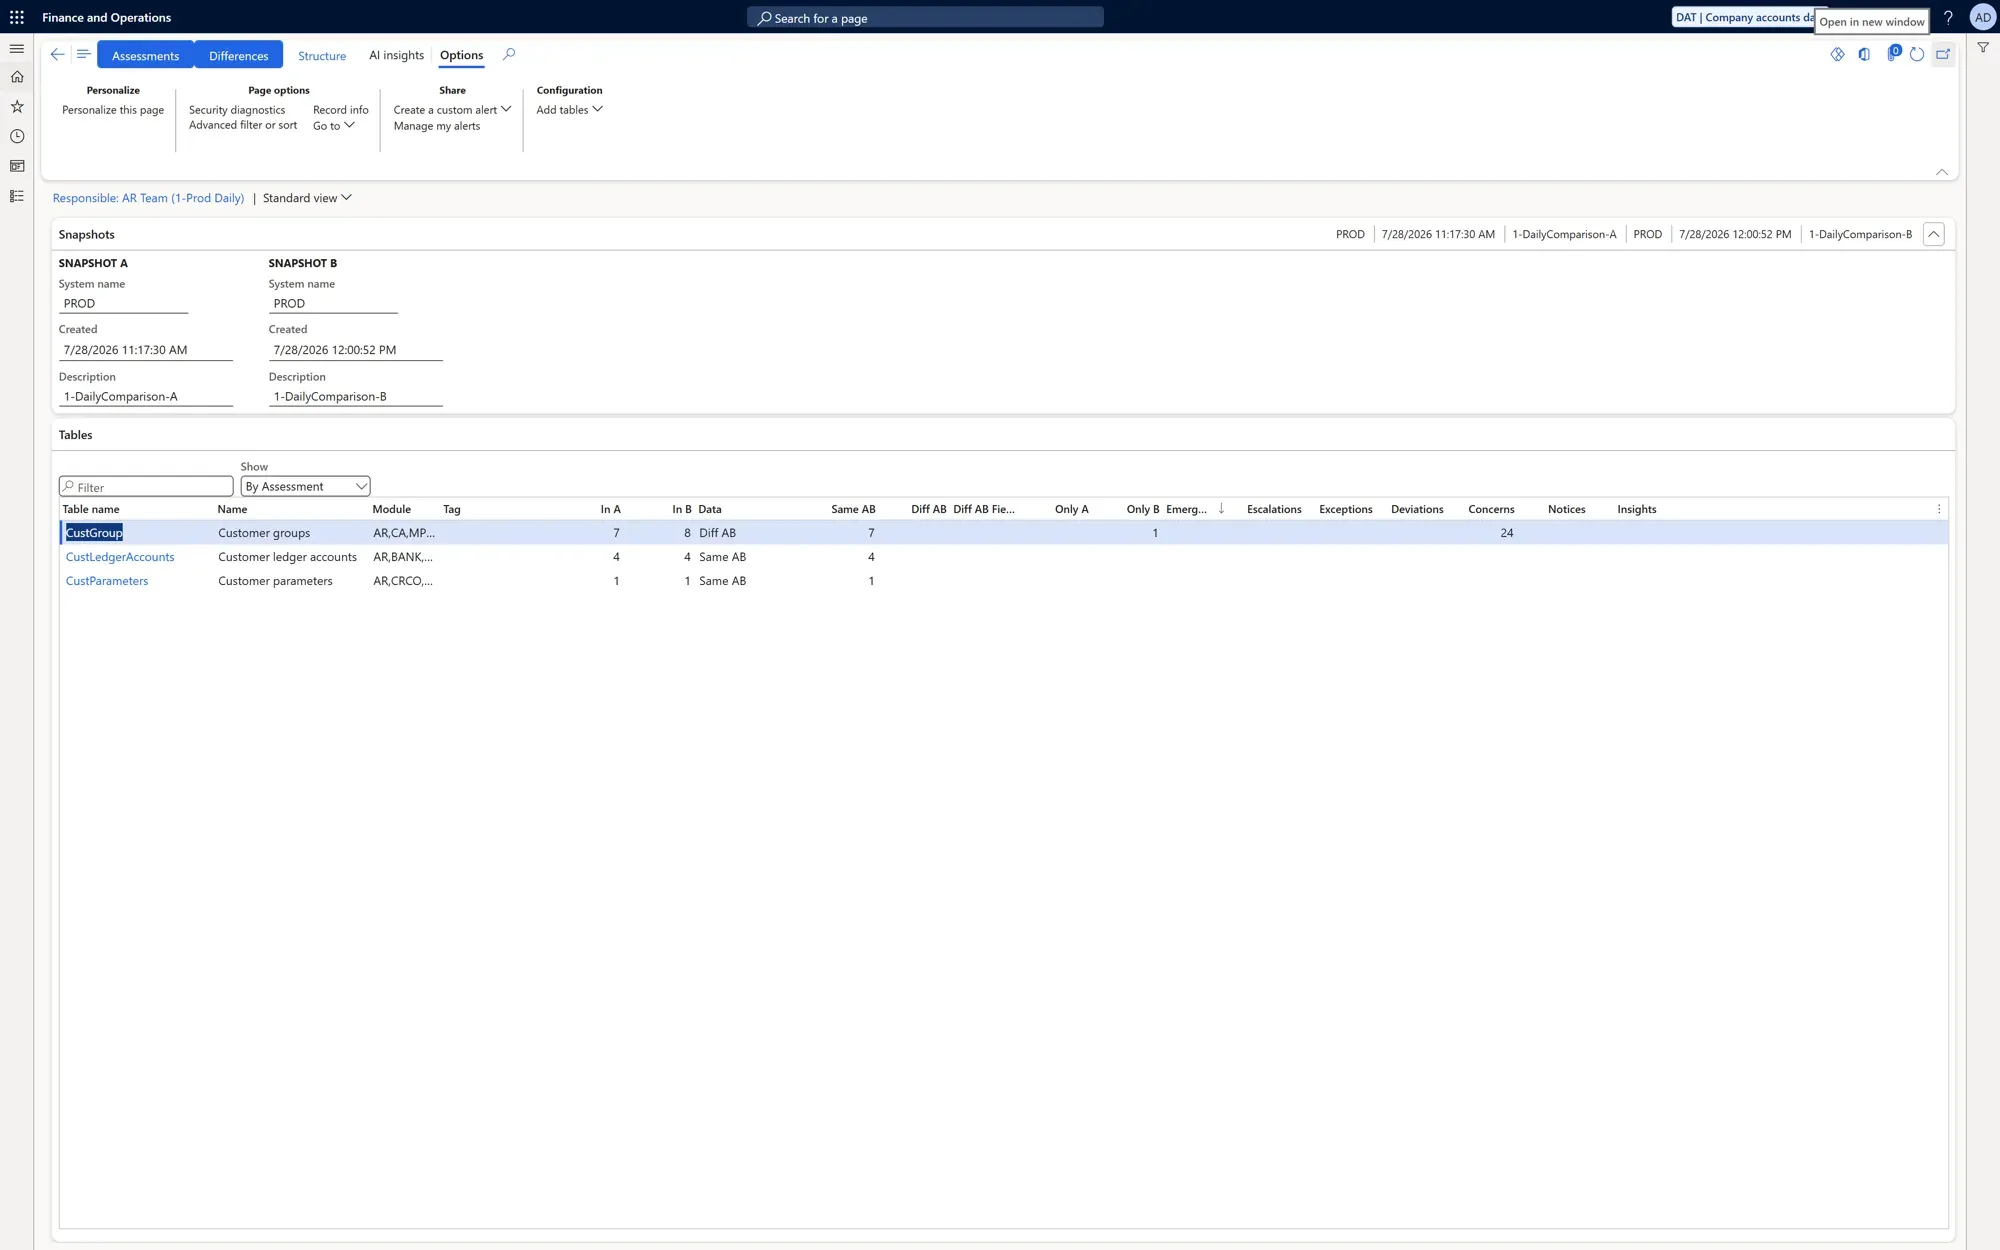
Task: Open the Power Apps diamond icon
Action: tap(1838, 55)
